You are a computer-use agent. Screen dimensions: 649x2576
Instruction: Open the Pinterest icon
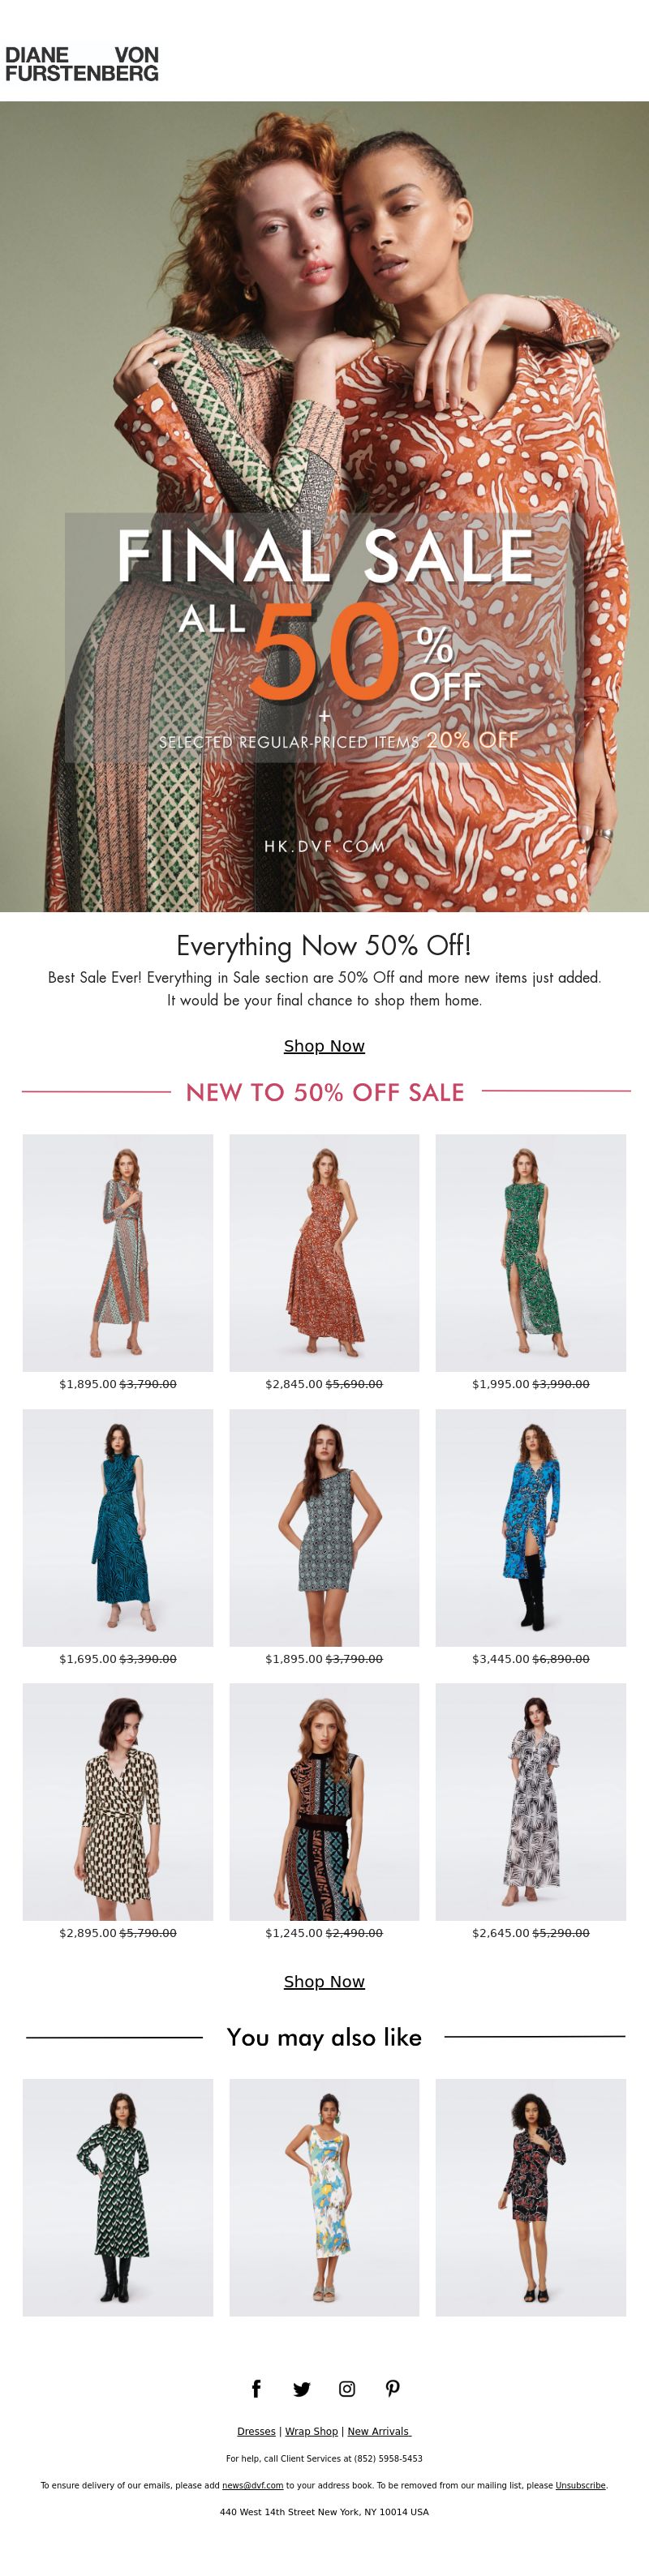point(393,2388)
